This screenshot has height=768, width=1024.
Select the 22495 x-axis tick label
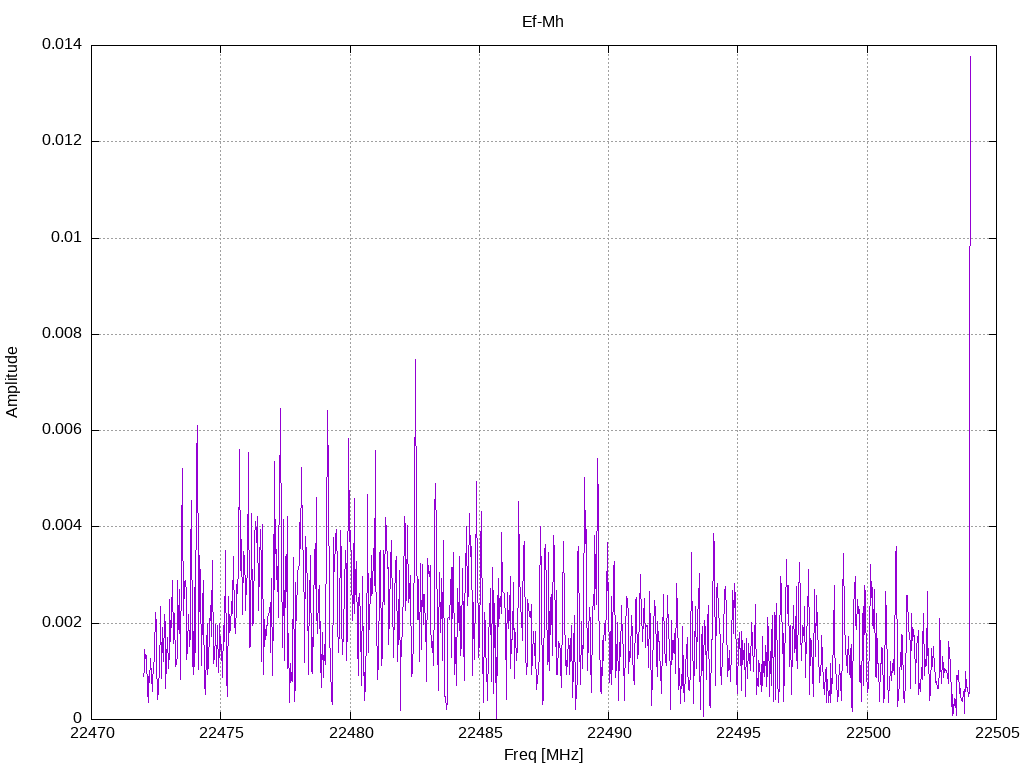[x=737, y=734]
